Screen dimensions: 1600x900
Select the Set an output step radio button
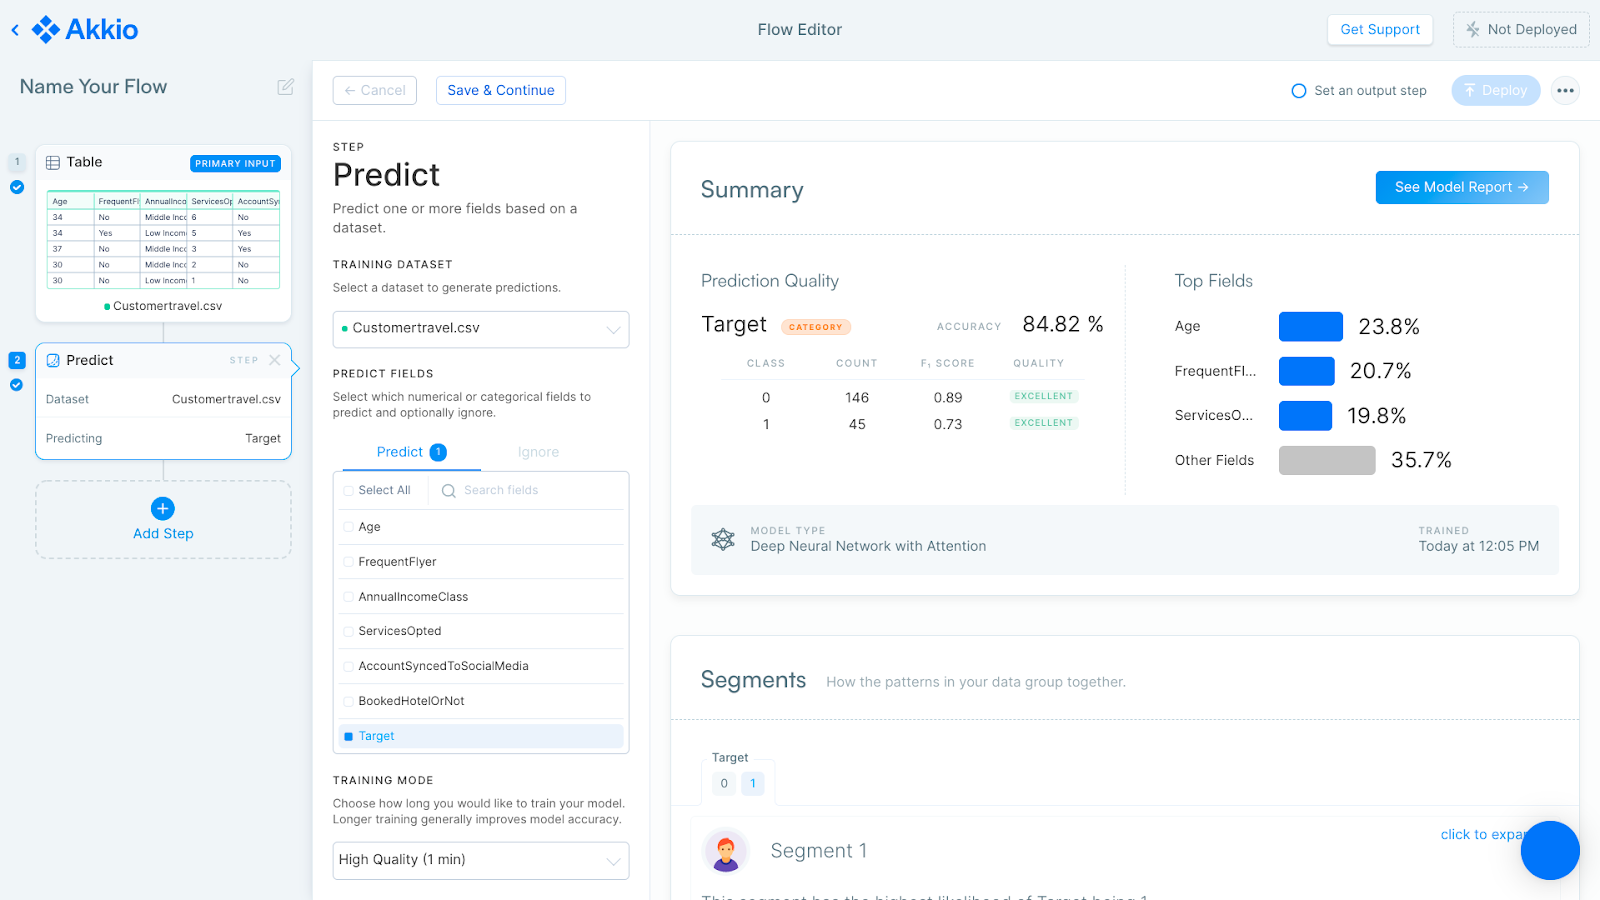tap(1298, 90)
